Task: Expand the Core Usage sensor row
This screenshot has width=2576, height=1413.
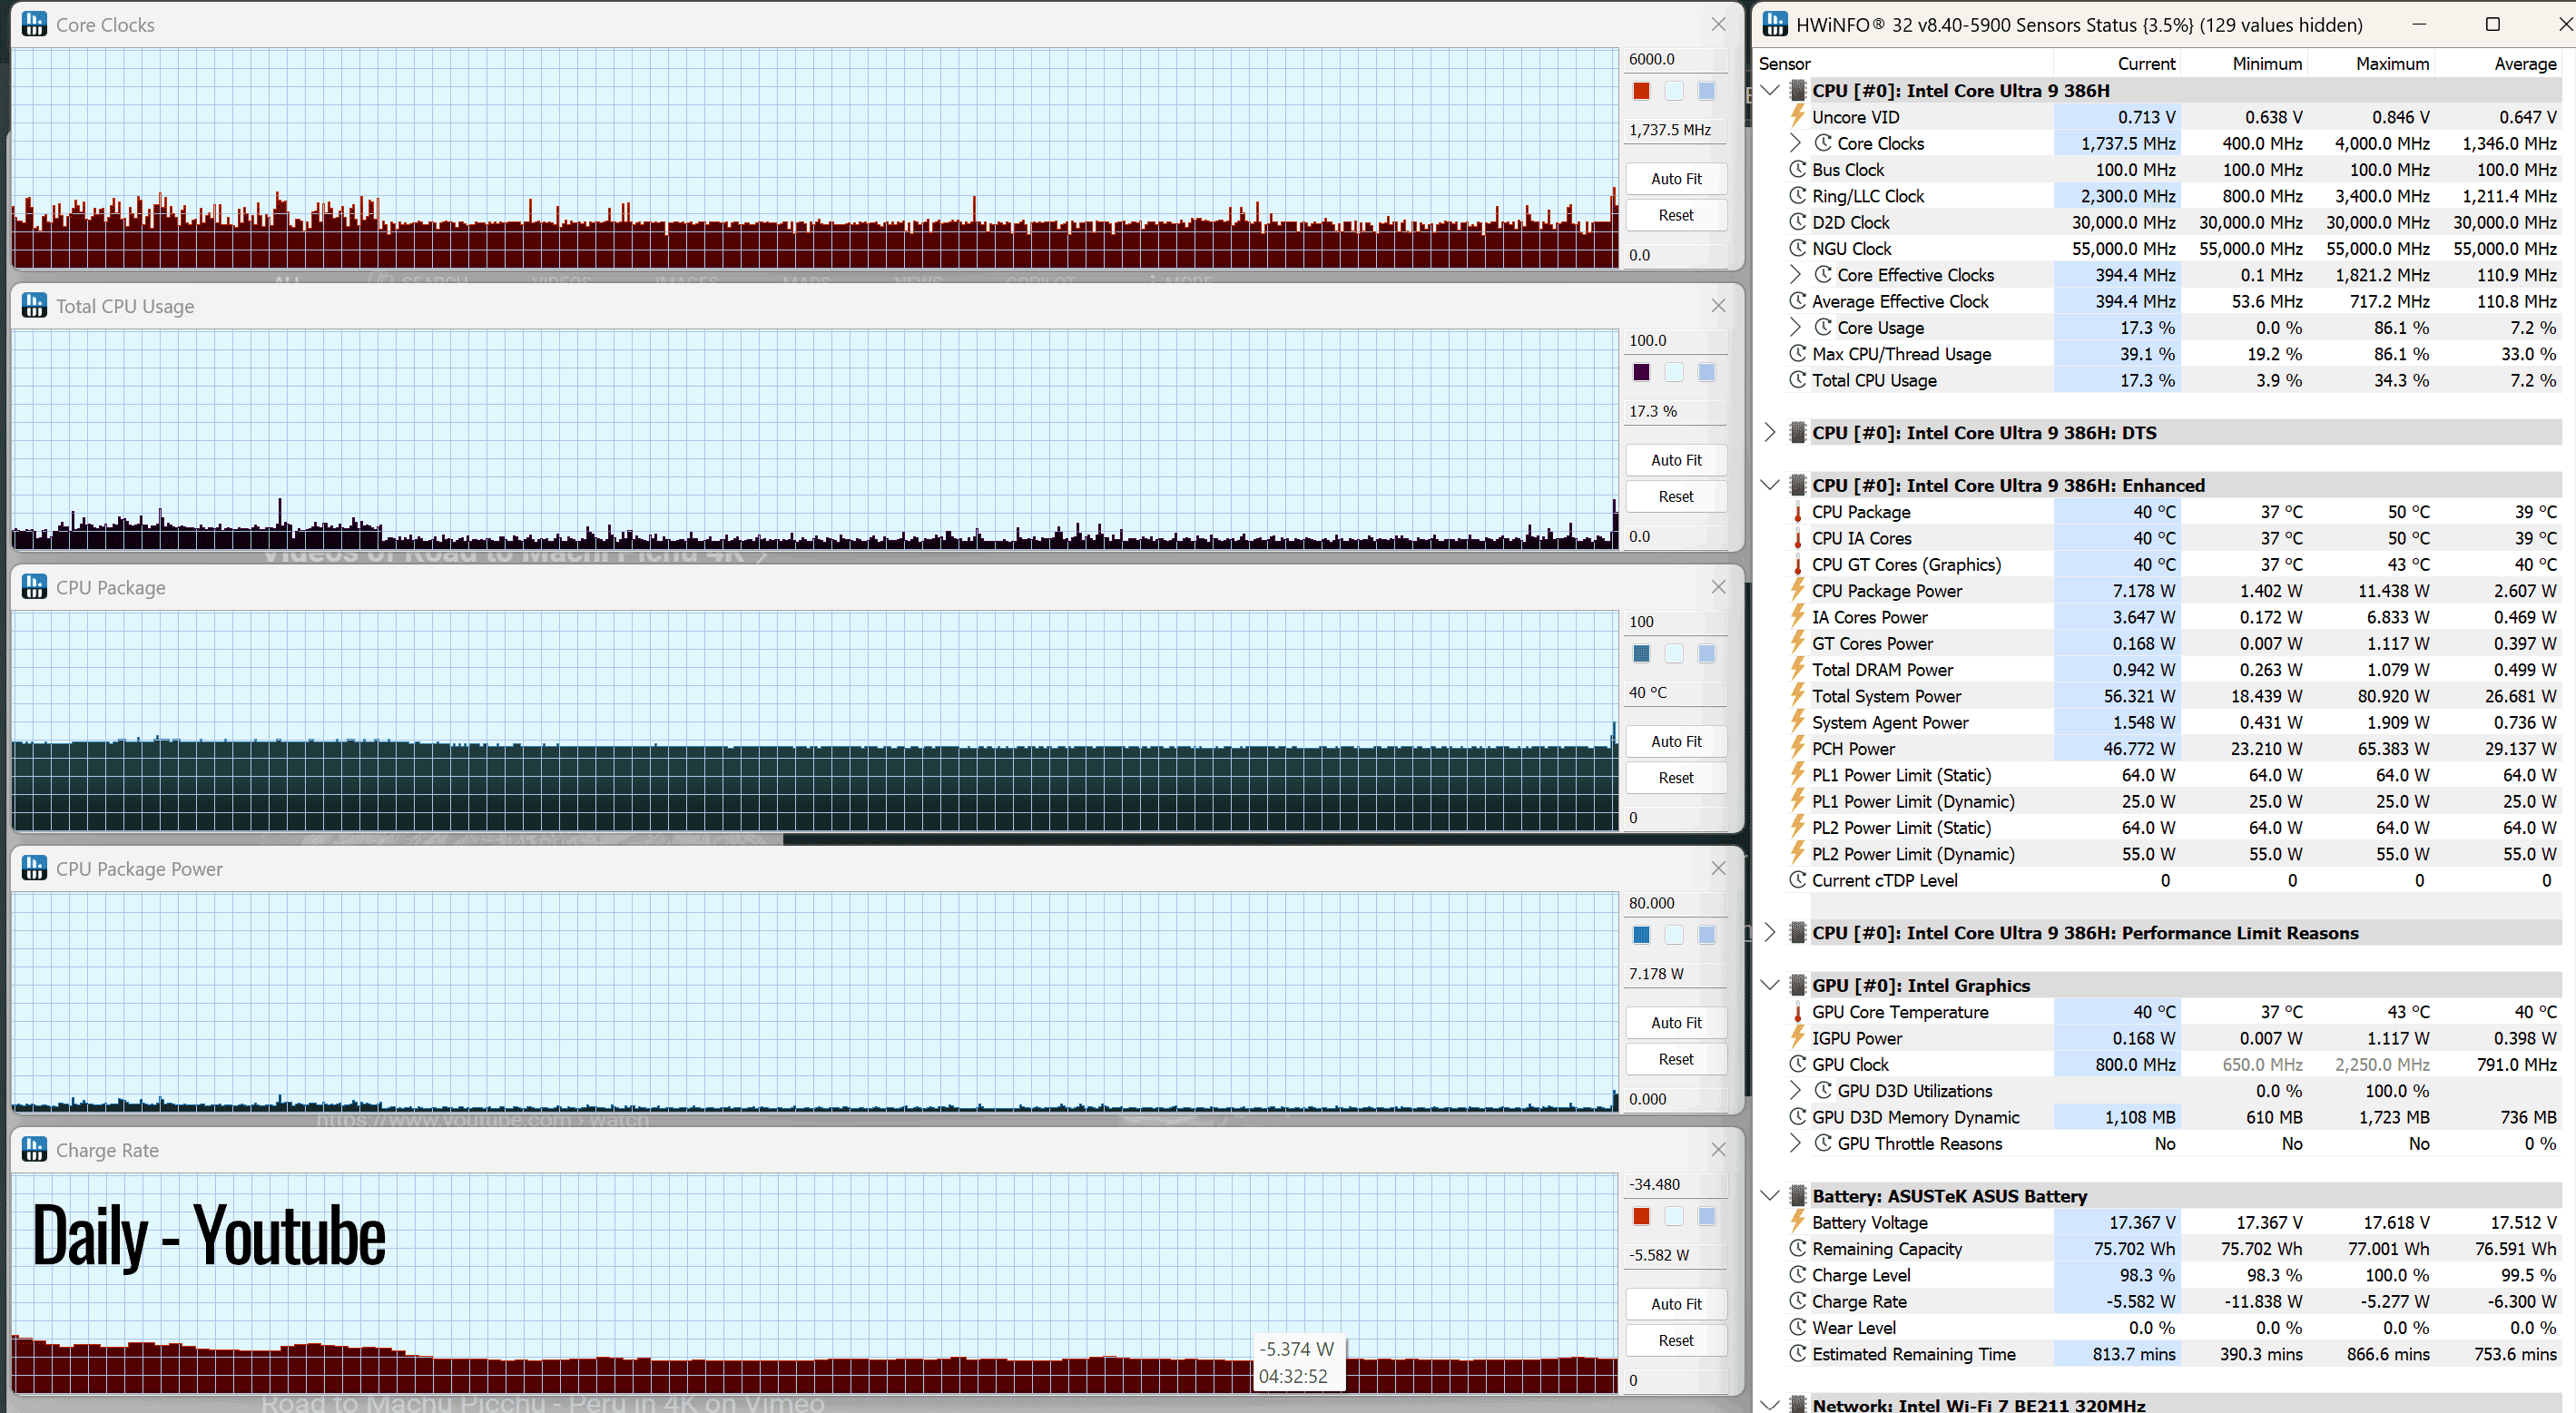Action: pos(1796,327)
